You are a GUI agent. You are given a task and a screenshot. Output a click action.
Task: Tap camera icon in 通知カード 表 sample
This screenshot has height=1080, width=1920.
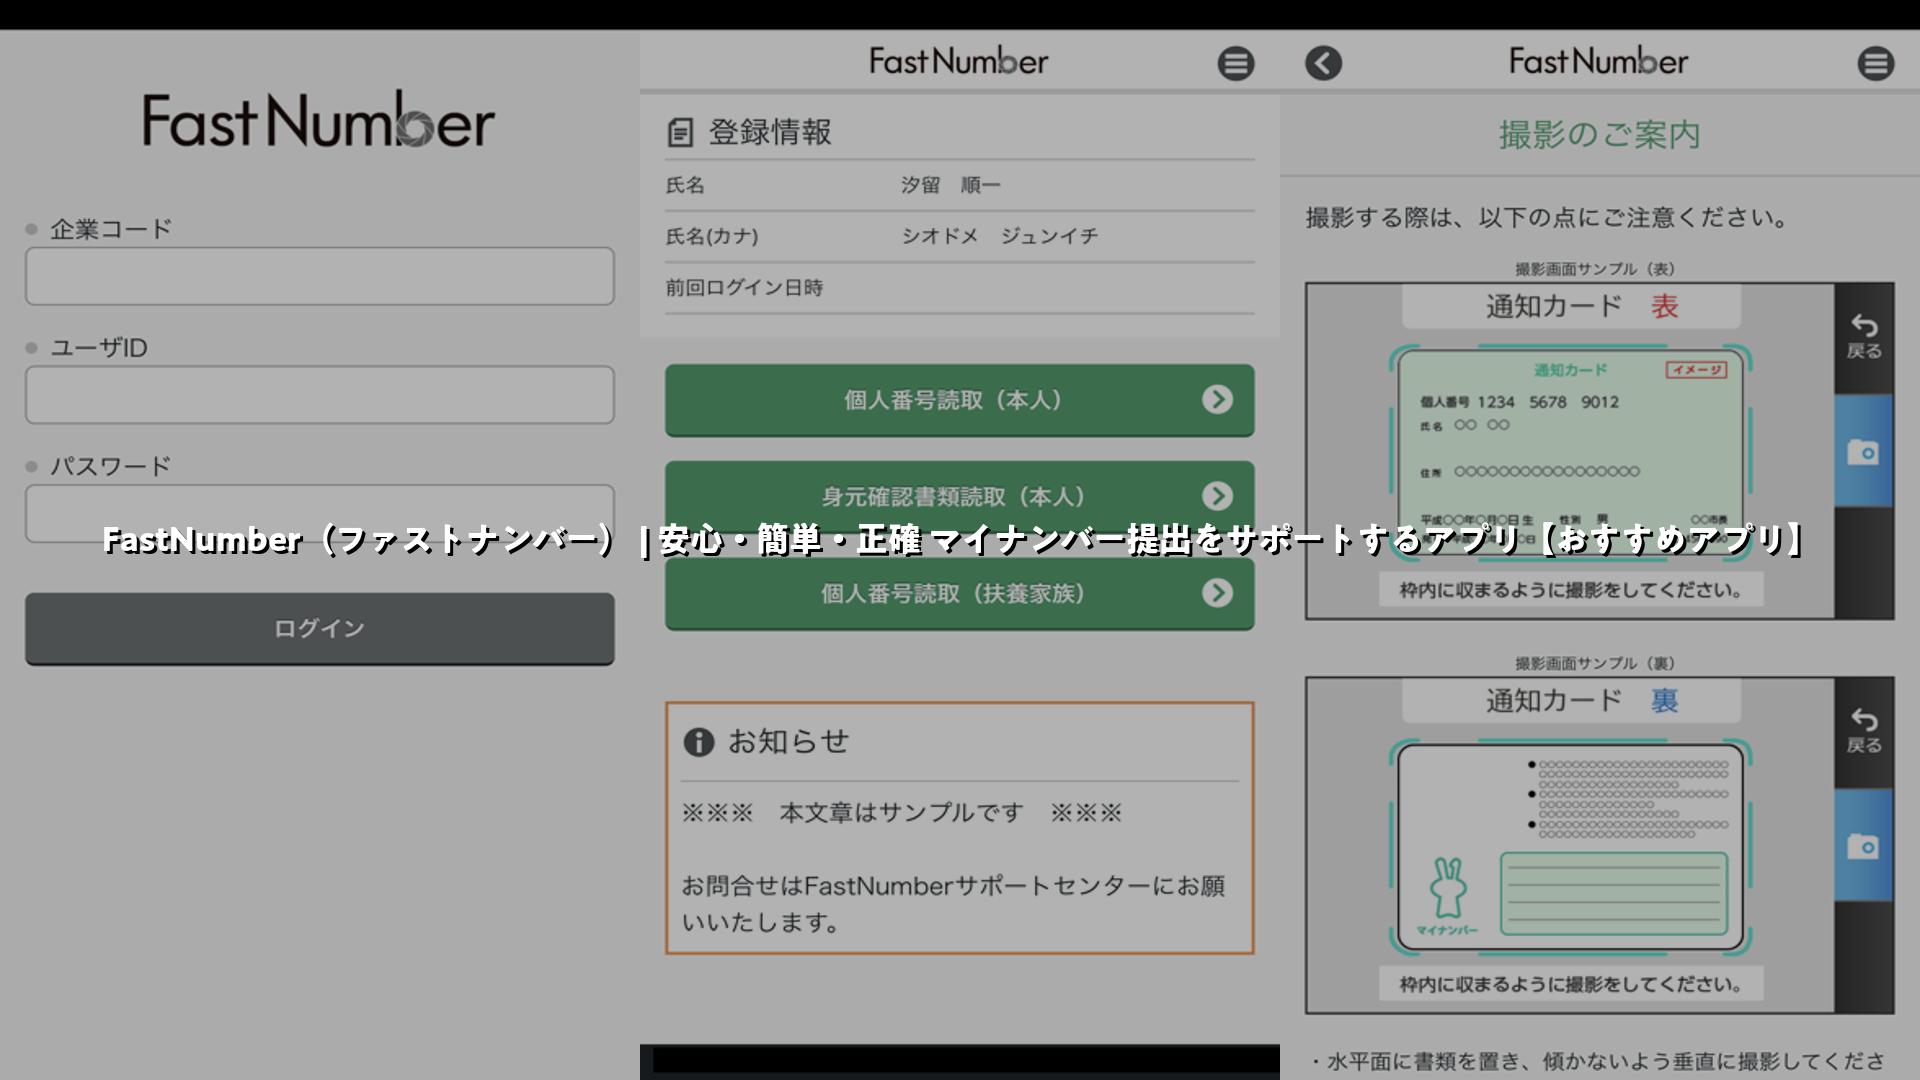point(1863,452)
